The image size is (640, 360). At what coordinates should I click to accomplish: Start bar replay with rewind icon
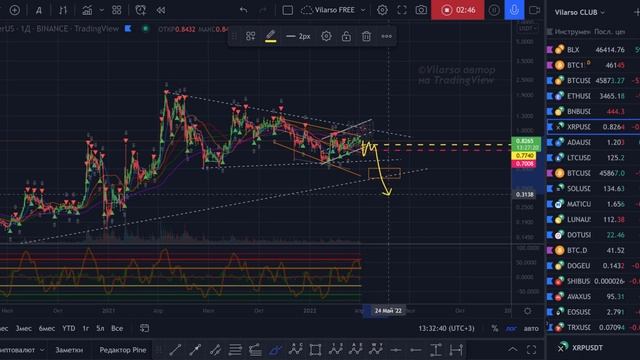(x=161, y=10)
